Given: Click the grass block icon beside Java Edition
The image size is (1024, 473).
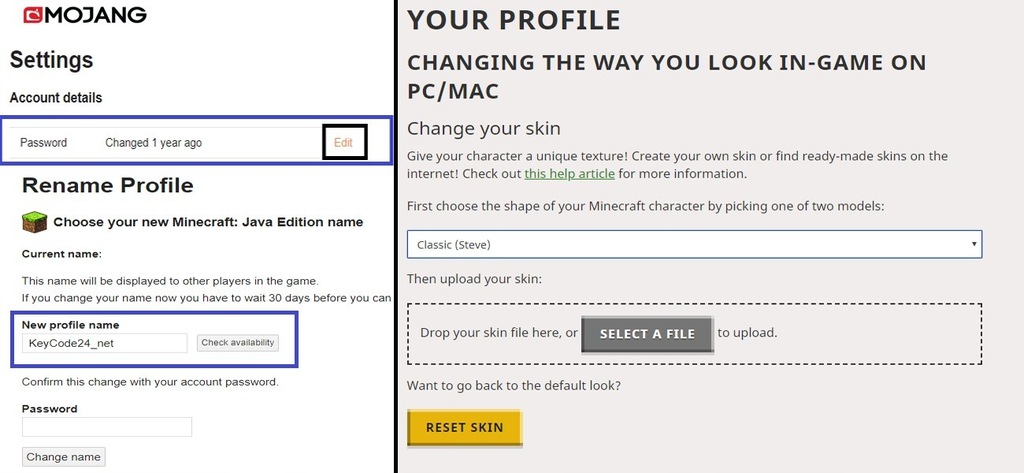Looking at the screenshot, I should point(35,222).
